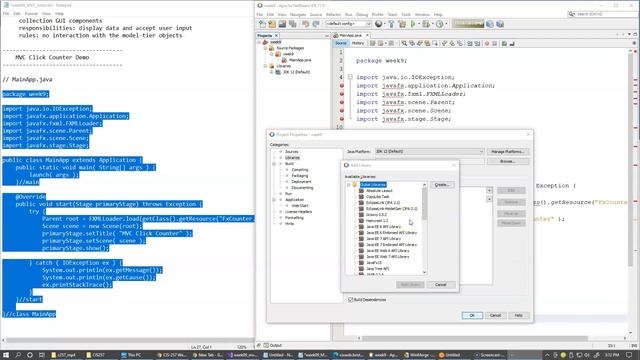The image size is (640, 360).
Task: Click the Profile Project clock icon
Action: (x=440, y=24)
